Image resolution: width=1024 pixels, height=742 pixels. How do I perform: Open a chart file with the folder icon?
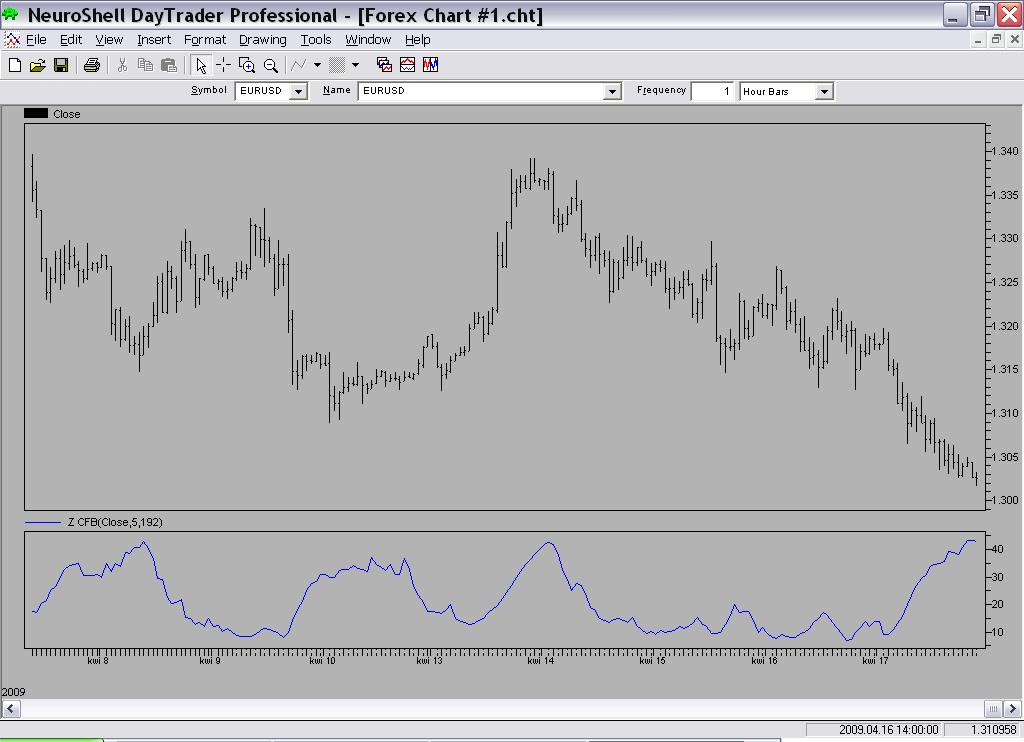(37, 65)
